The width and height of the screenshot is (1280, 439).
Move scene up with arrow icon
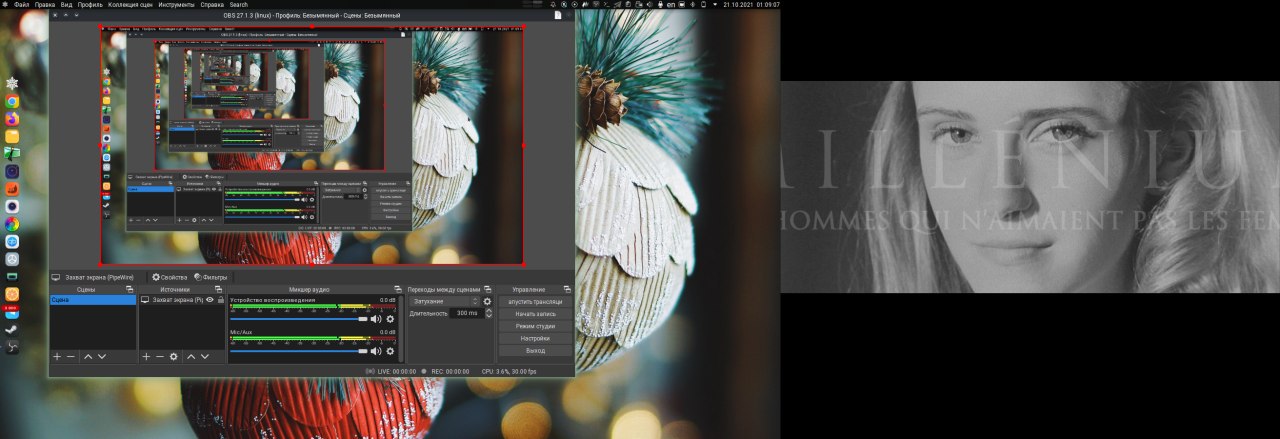tap(88, 356)
